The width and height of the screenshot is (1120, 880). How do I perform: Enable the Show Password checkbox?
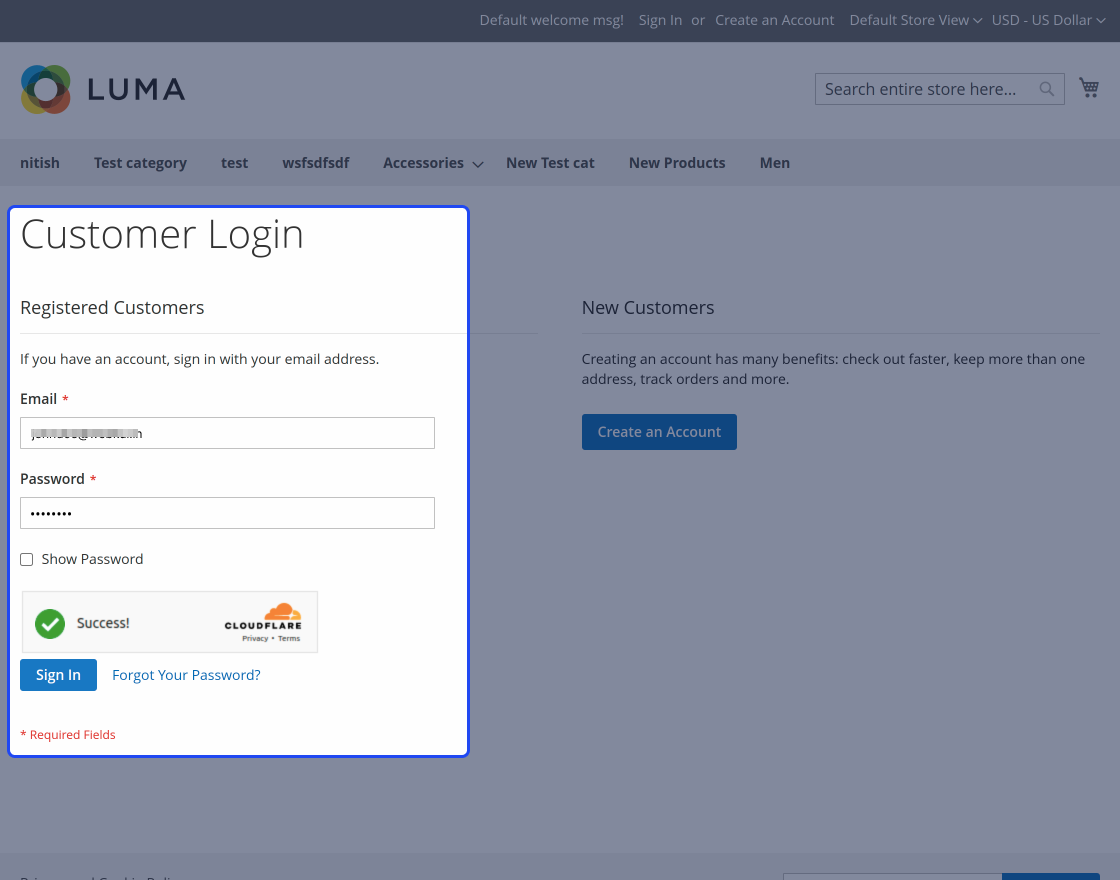(x=26, y=559)
